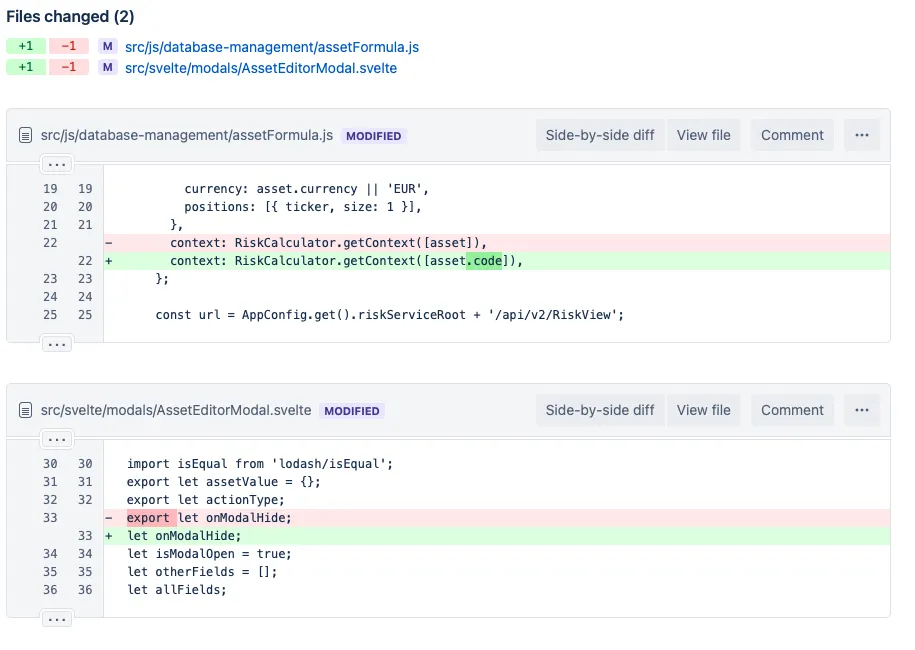The width and height of the screenshot is (915, 650).
Task: Expand hidden lines above line 30
Action: (x=58, y=439)
